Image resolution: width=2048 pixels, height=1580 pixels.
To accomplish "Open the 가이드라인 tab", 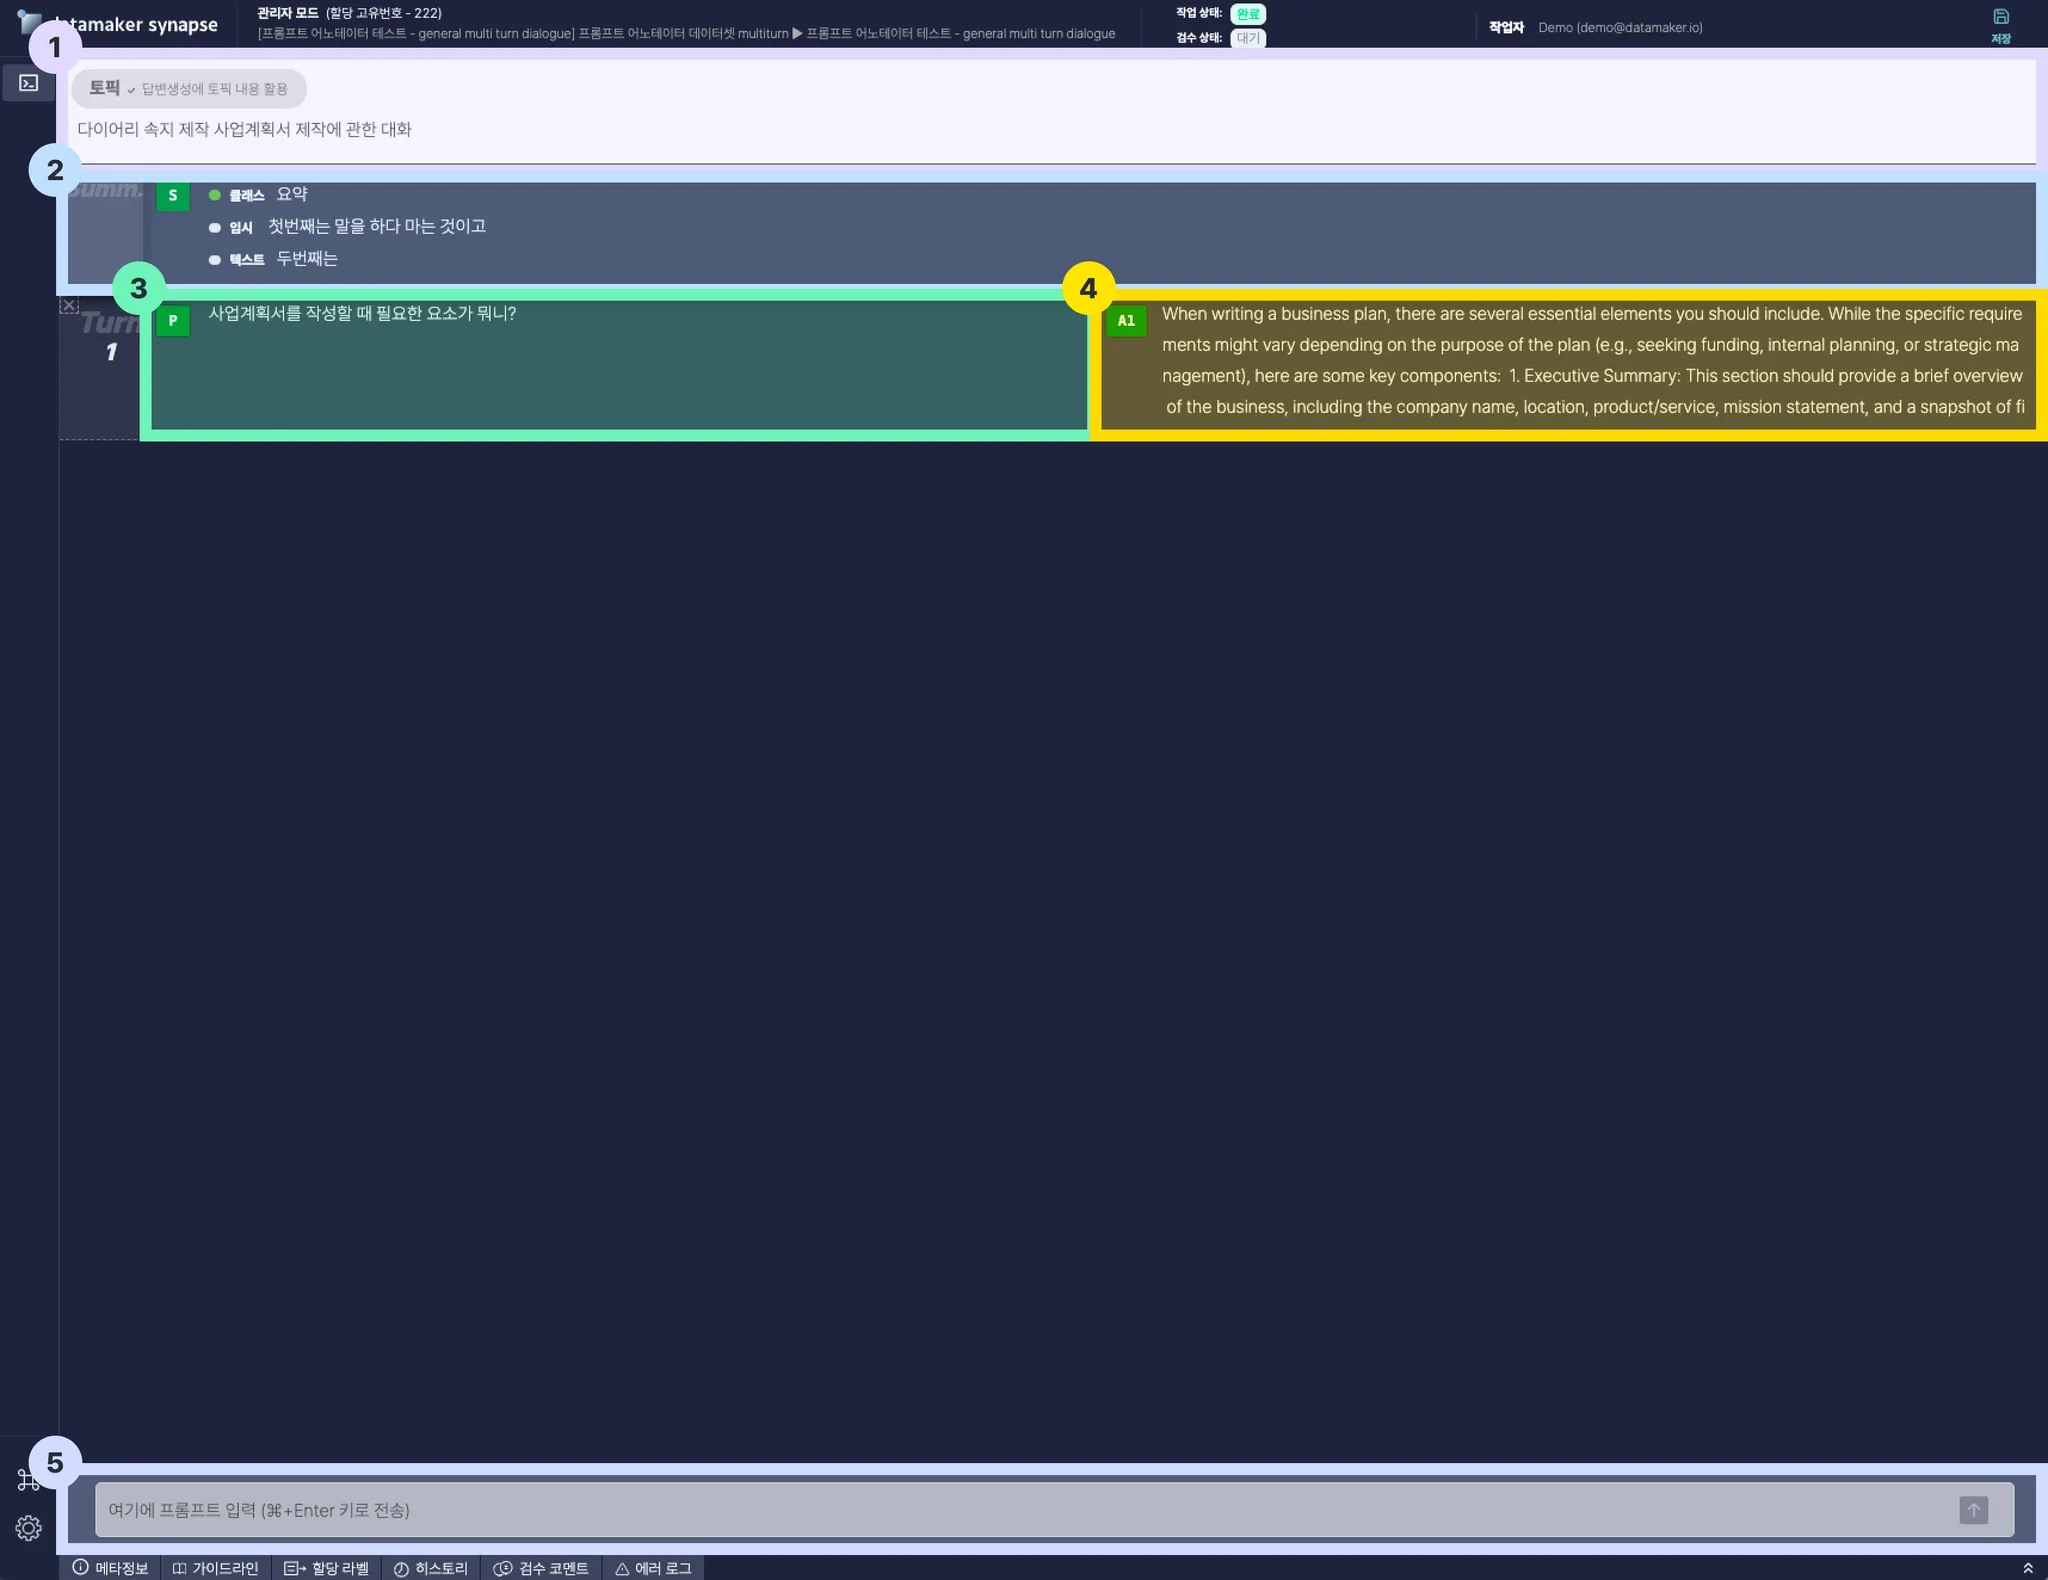I will 215,1568.
